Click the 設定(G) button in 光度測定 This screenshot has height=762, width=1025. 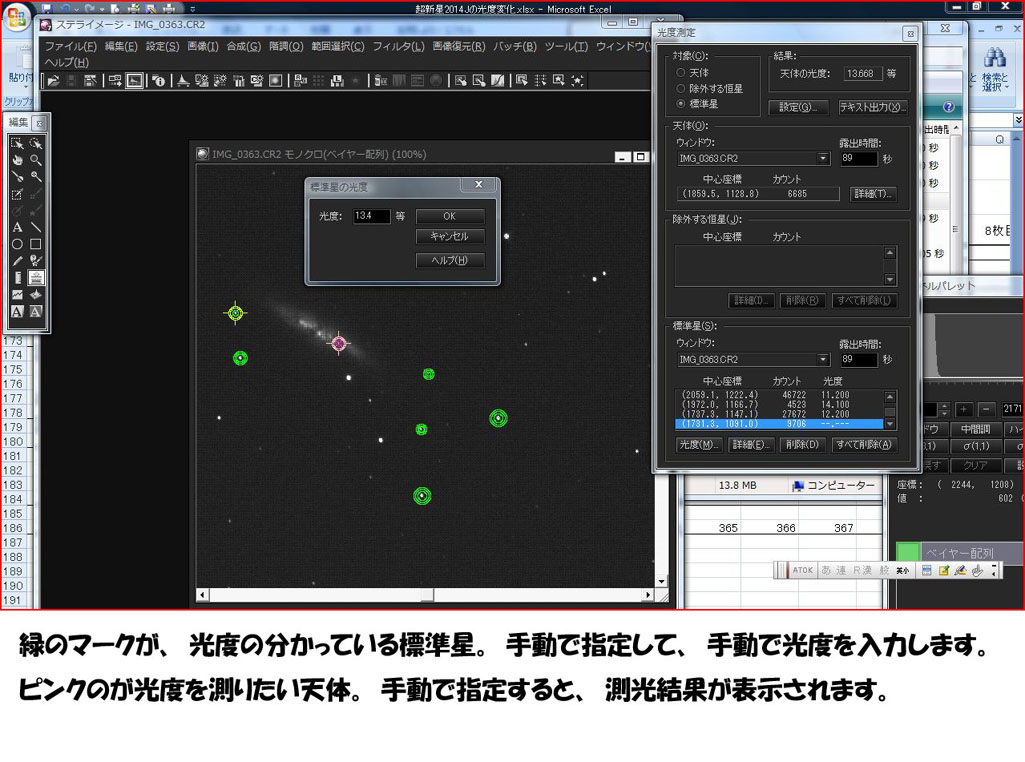pos(798,107)
